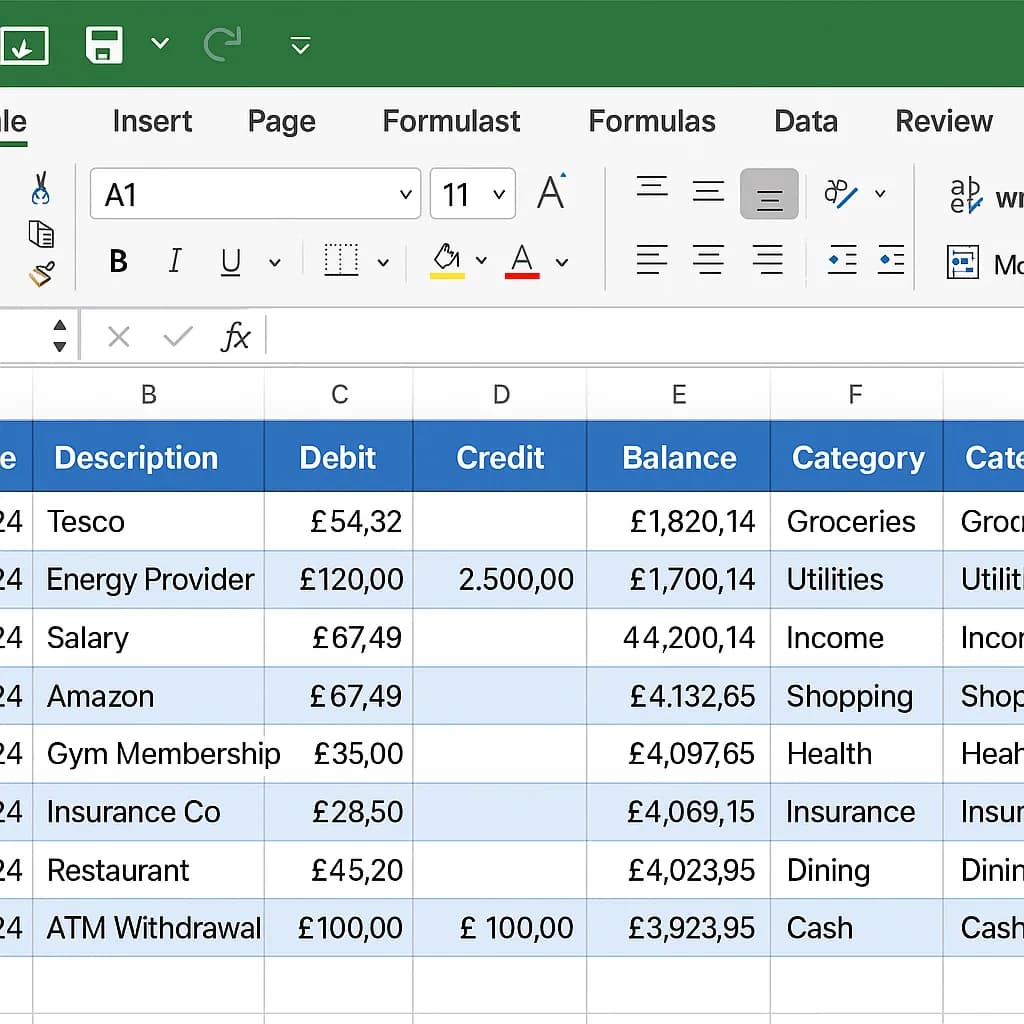Click the Orientation text angle icon
The height and width of the screenshot is (1024, 1024).
pos(841,194)
